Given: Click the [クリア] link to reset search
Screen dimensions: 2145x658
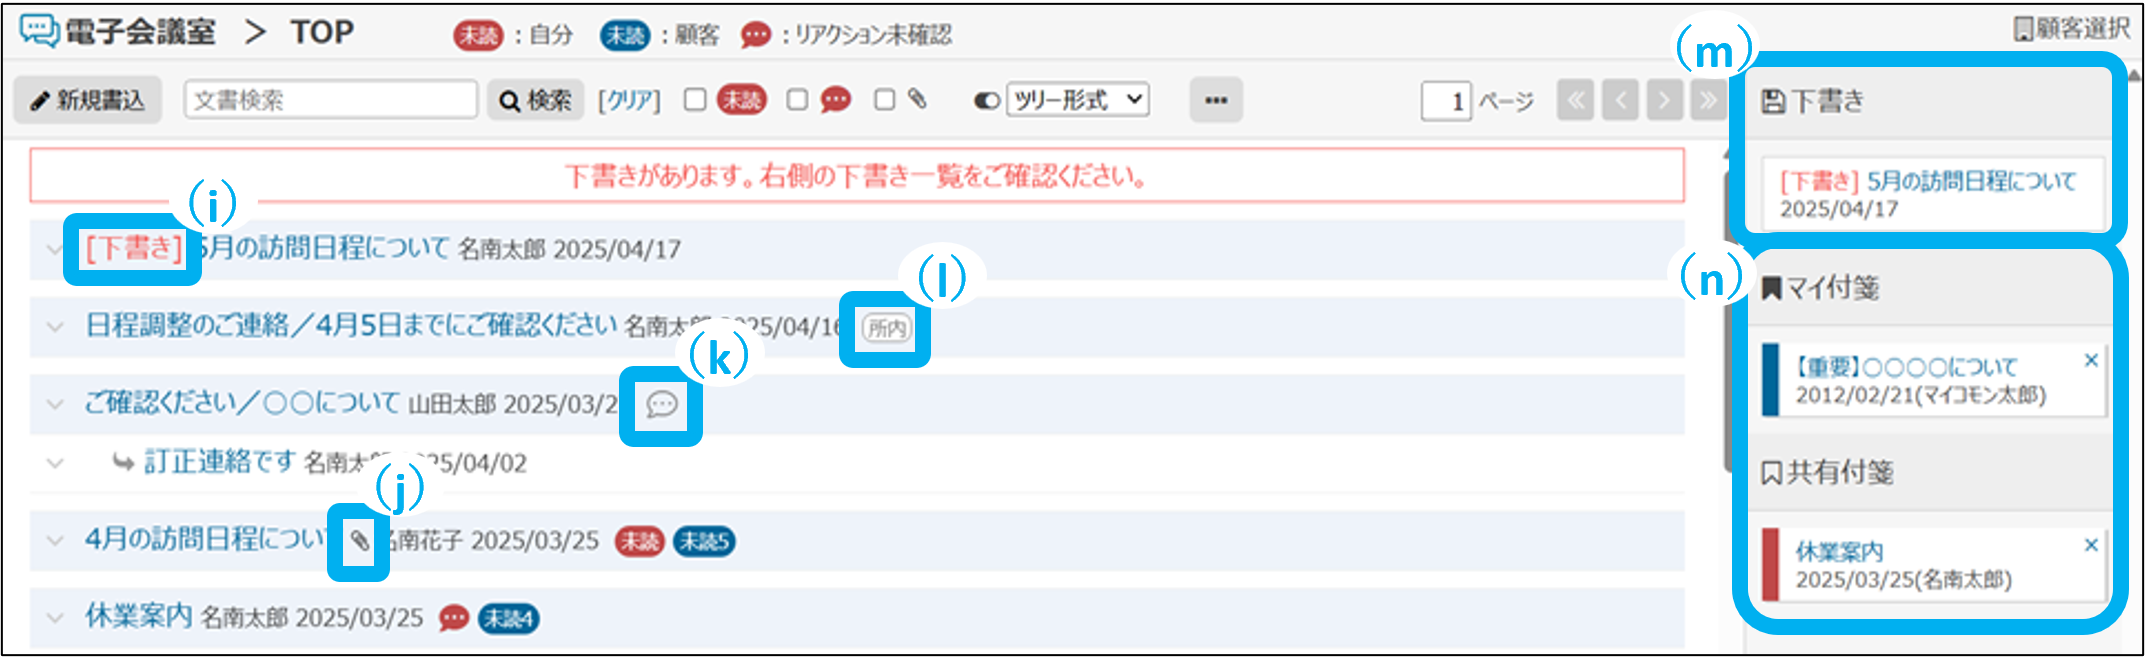Looking at the screenshot, I should [629, 101].
